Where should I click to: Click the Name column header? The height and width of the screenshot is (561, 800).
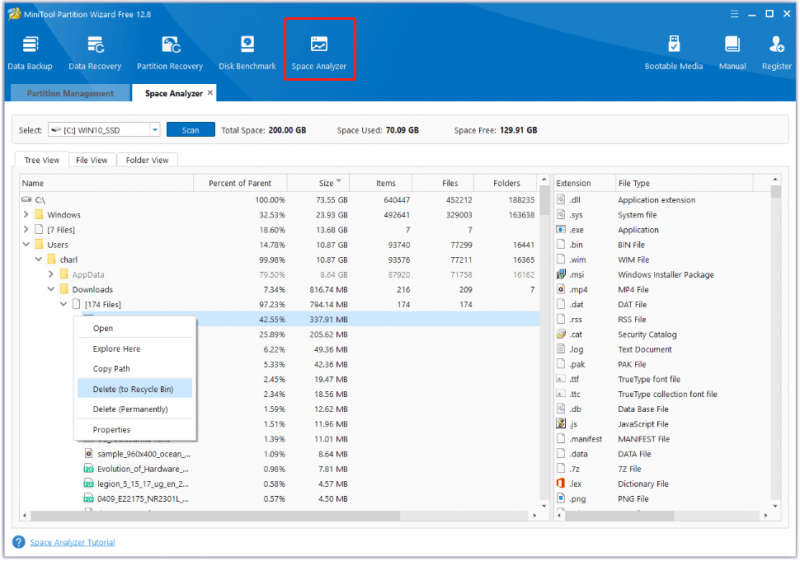pyautogui.click(x=107, y=183)
